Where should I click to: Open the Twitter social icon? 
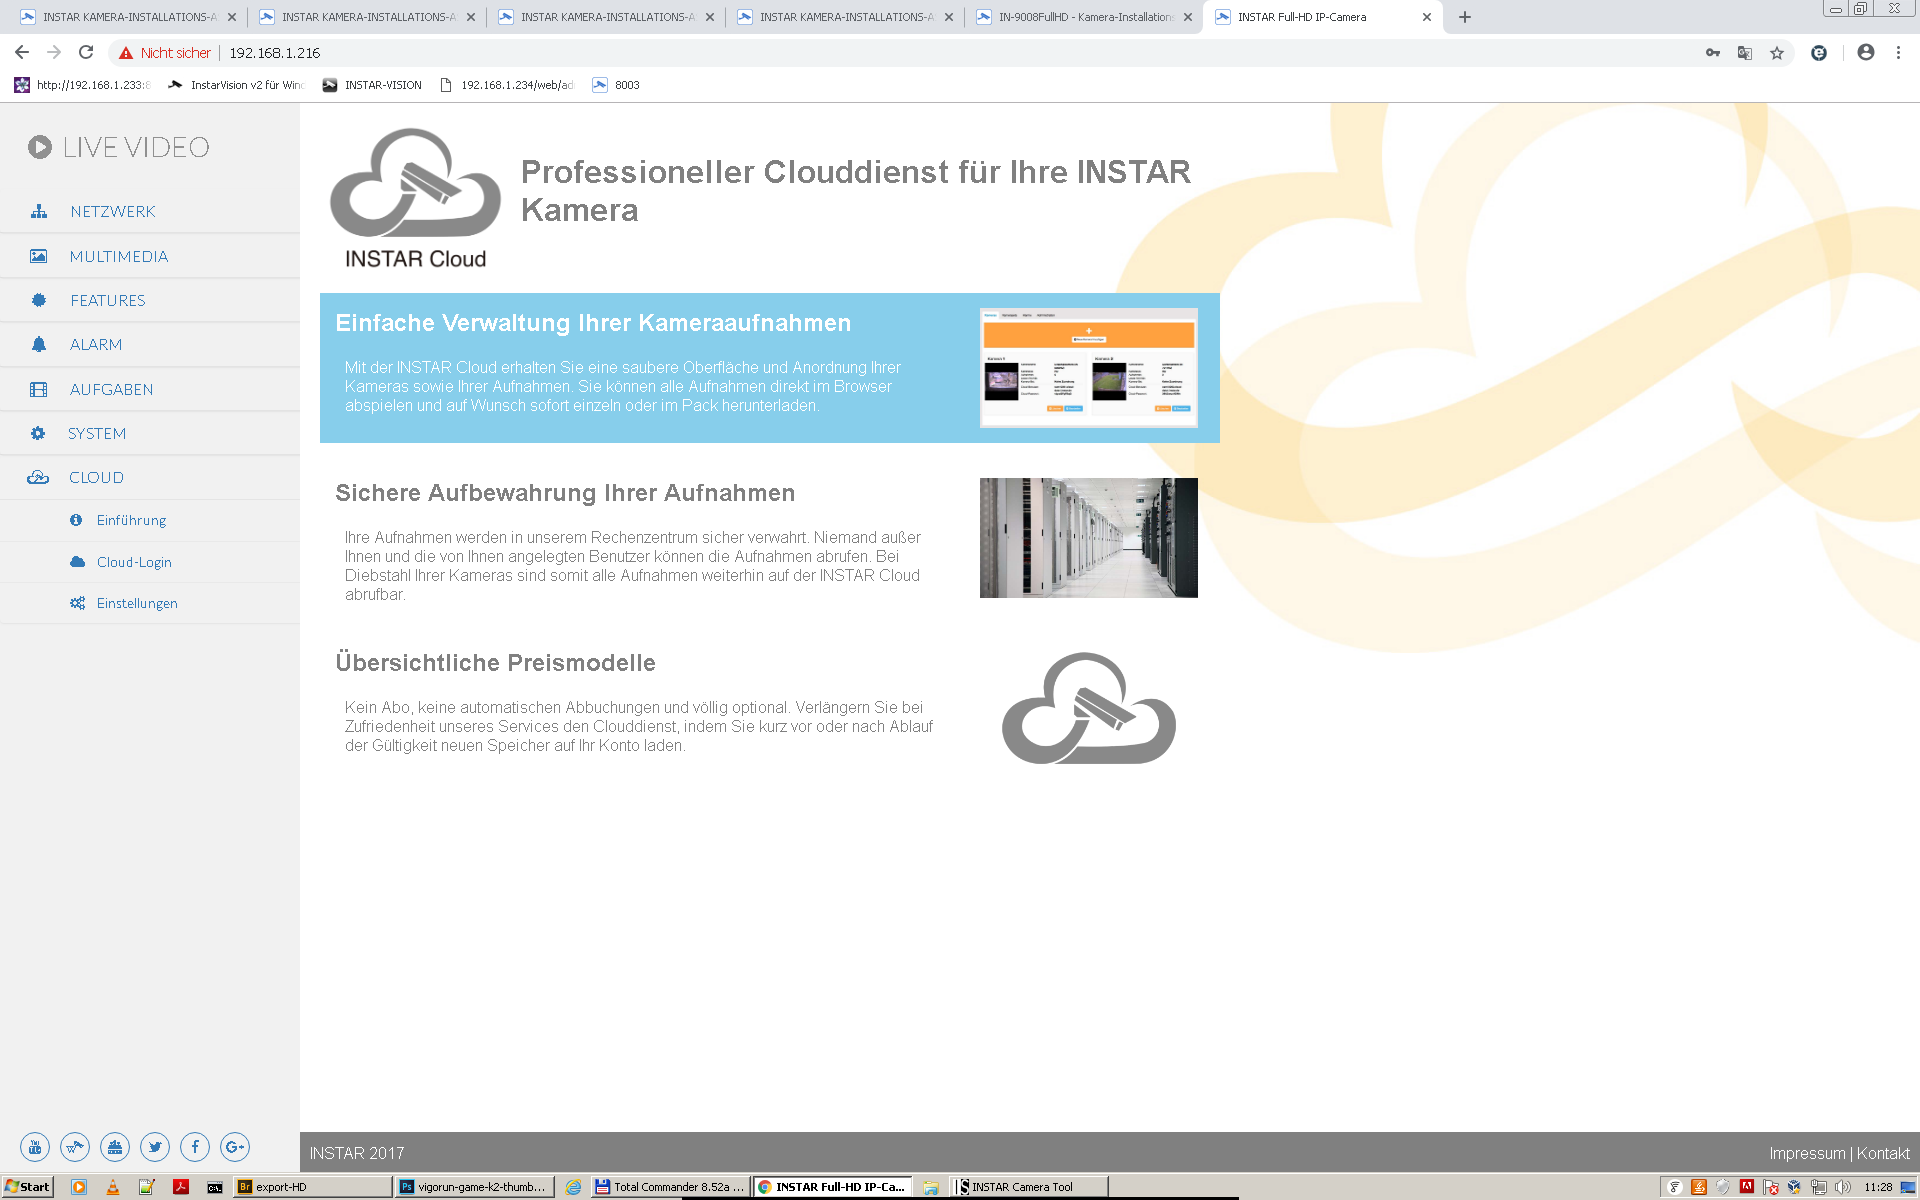155,1147
